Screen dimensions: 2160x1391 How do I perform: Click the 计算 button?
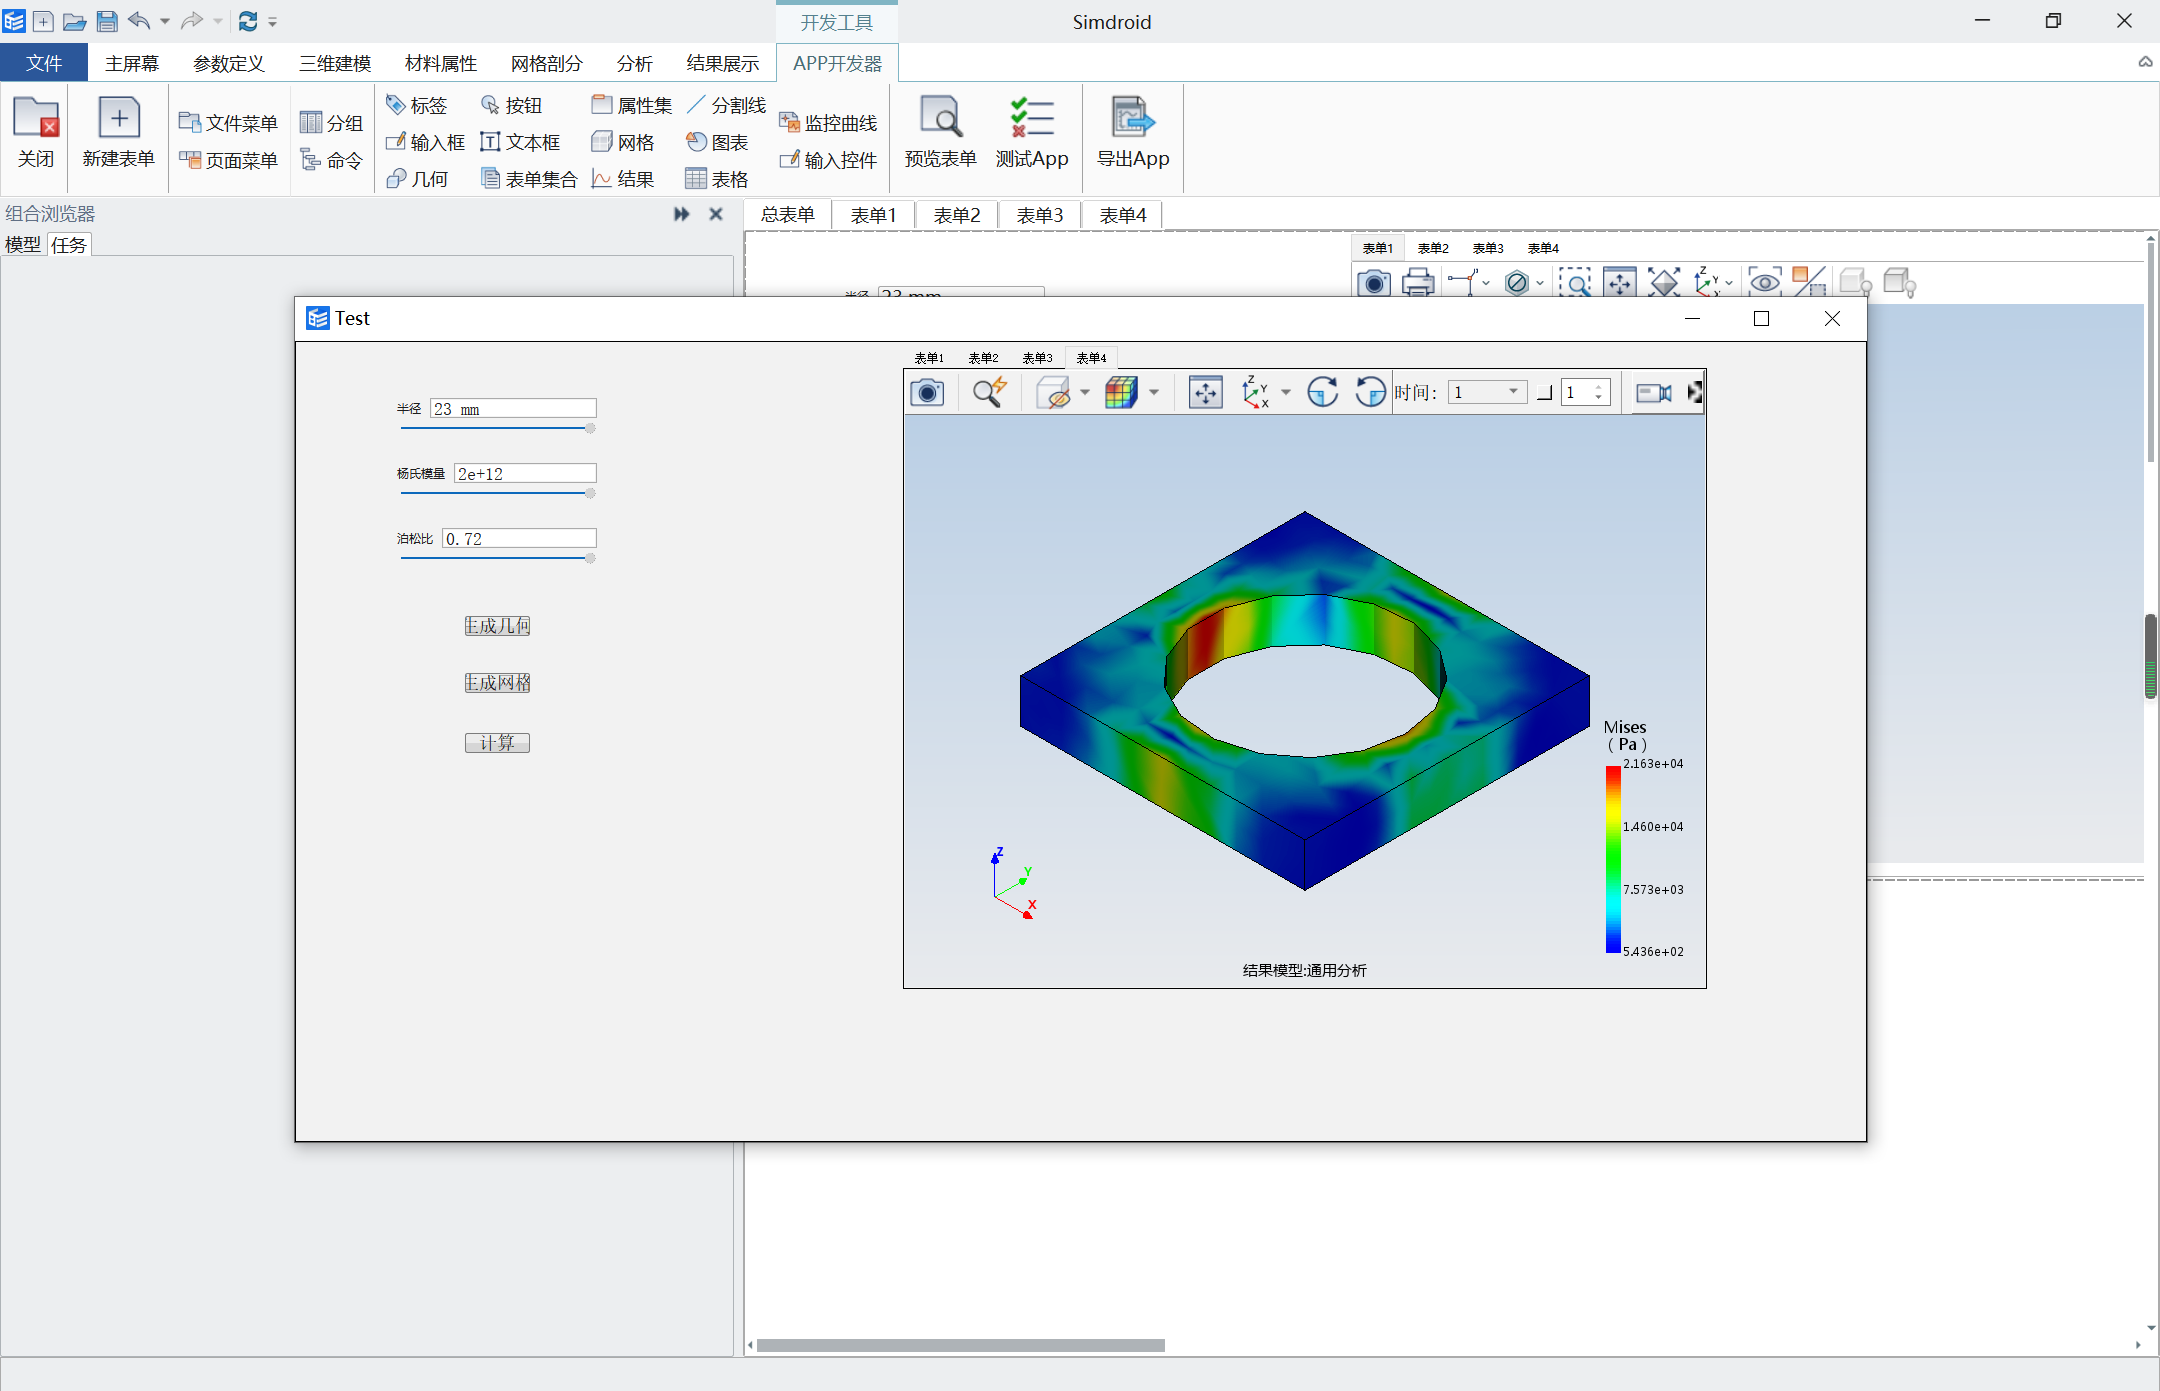click(x=497, y=743)
